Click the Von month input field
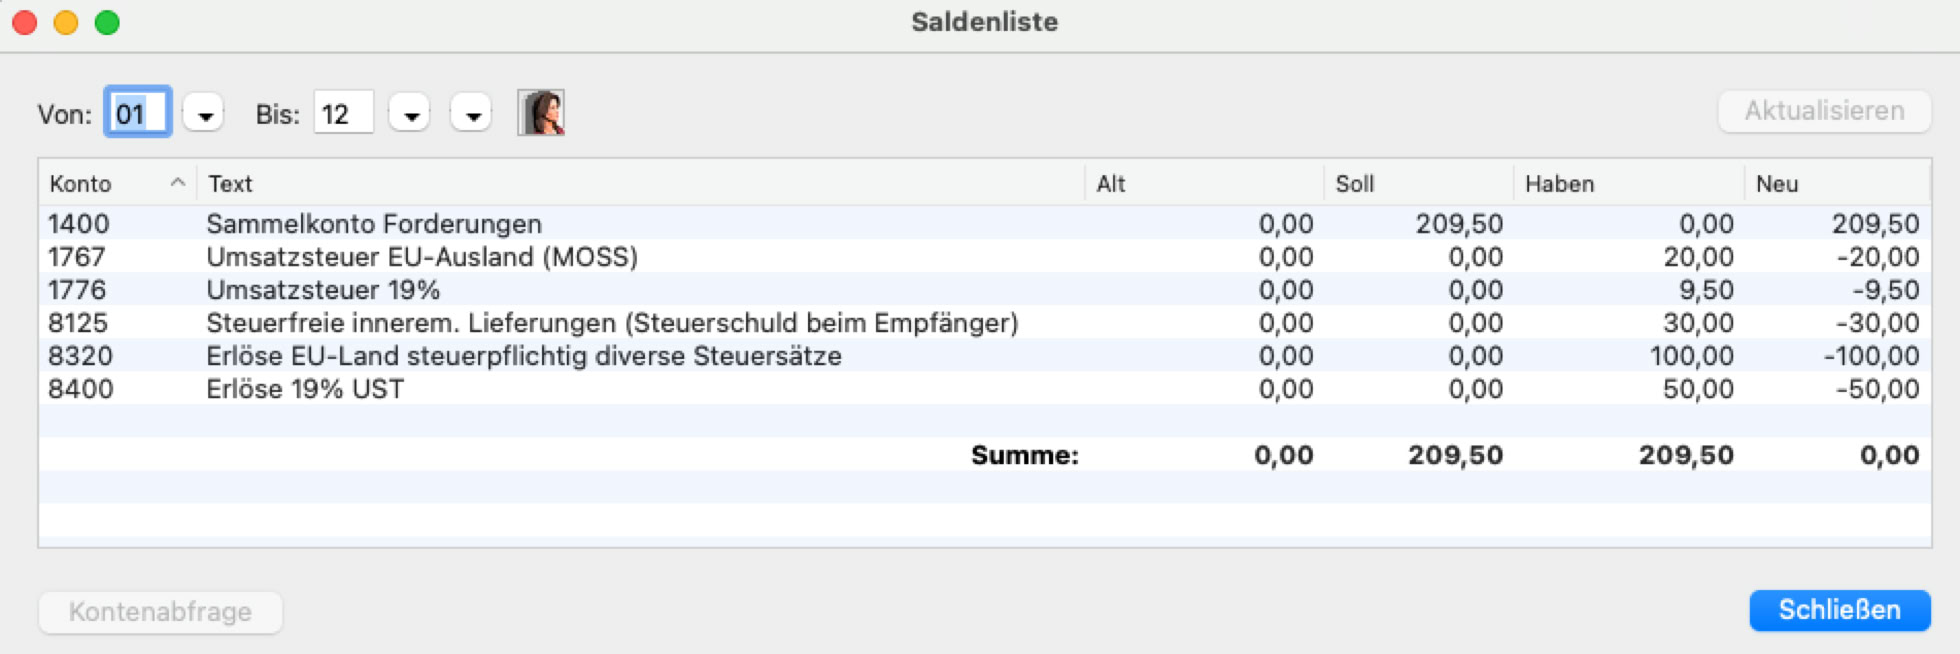This screenshot has height=654, width=1960. (x=138, y=113)
